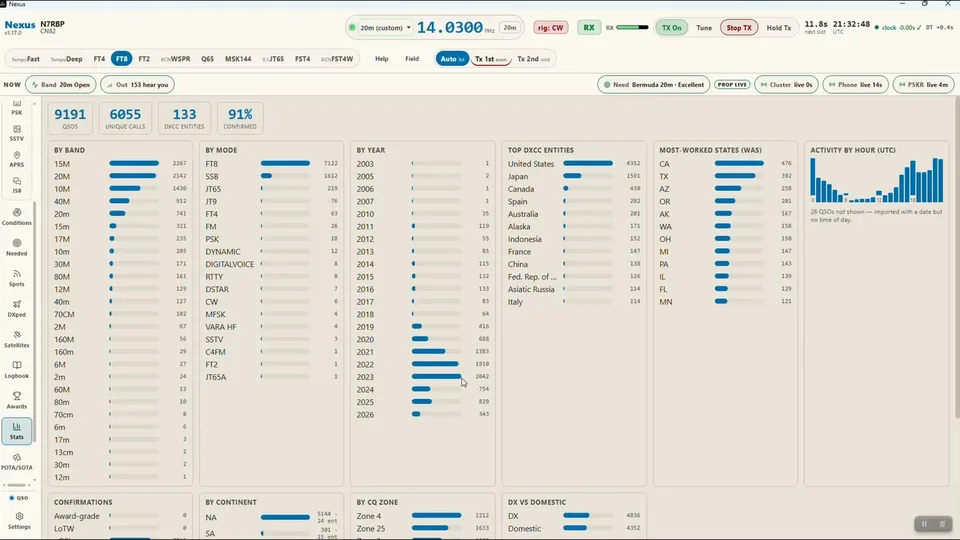Adjust the RX level slider
Screen dimensions: 960x540
pos(632,28)
